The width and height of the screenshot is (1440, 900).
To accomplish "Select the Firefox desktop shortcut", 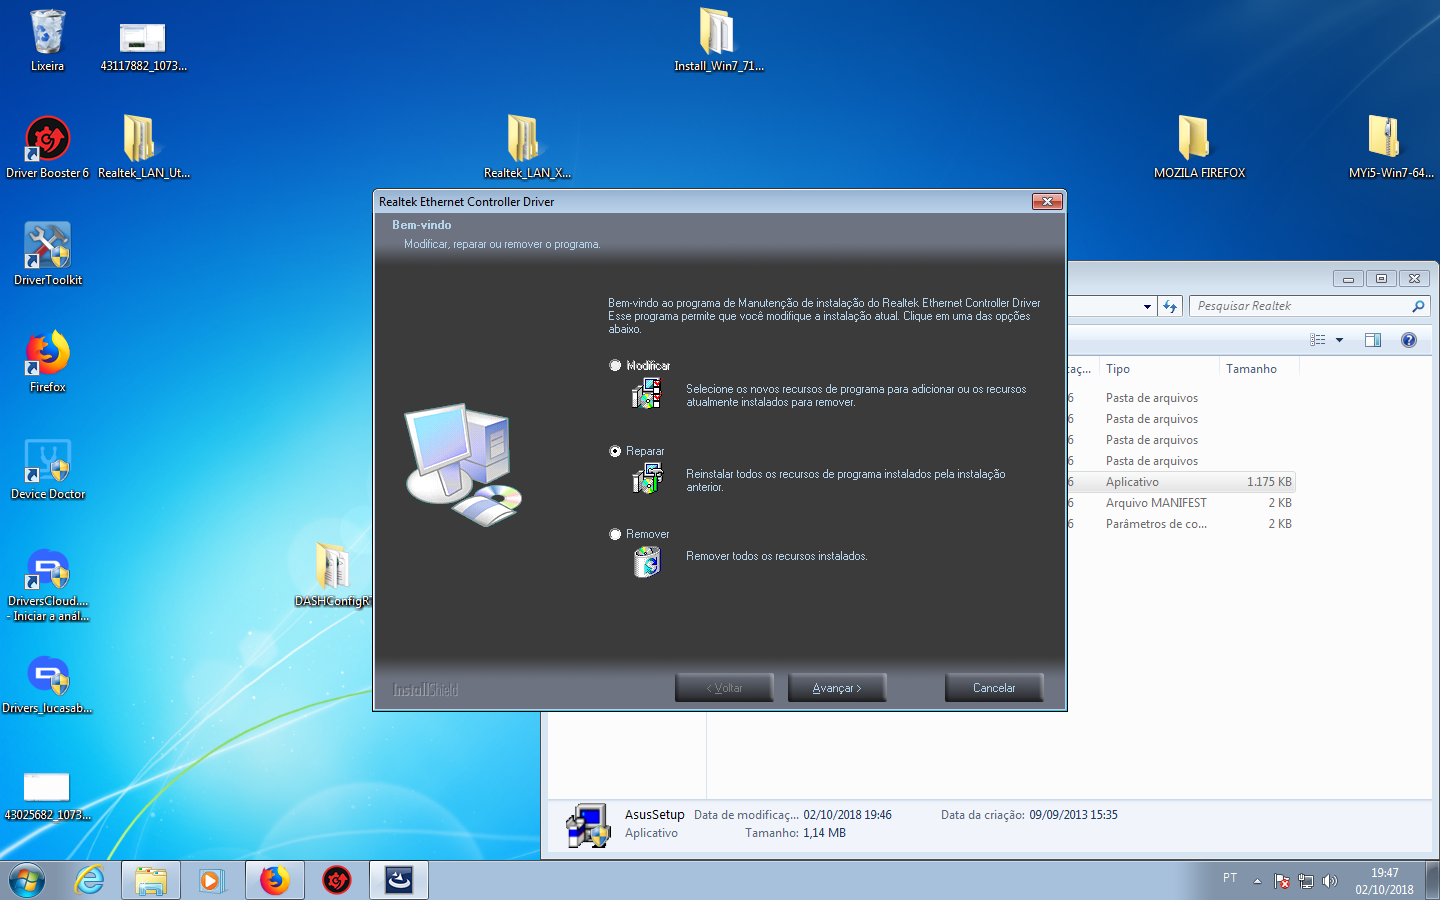I will [47, 361].
